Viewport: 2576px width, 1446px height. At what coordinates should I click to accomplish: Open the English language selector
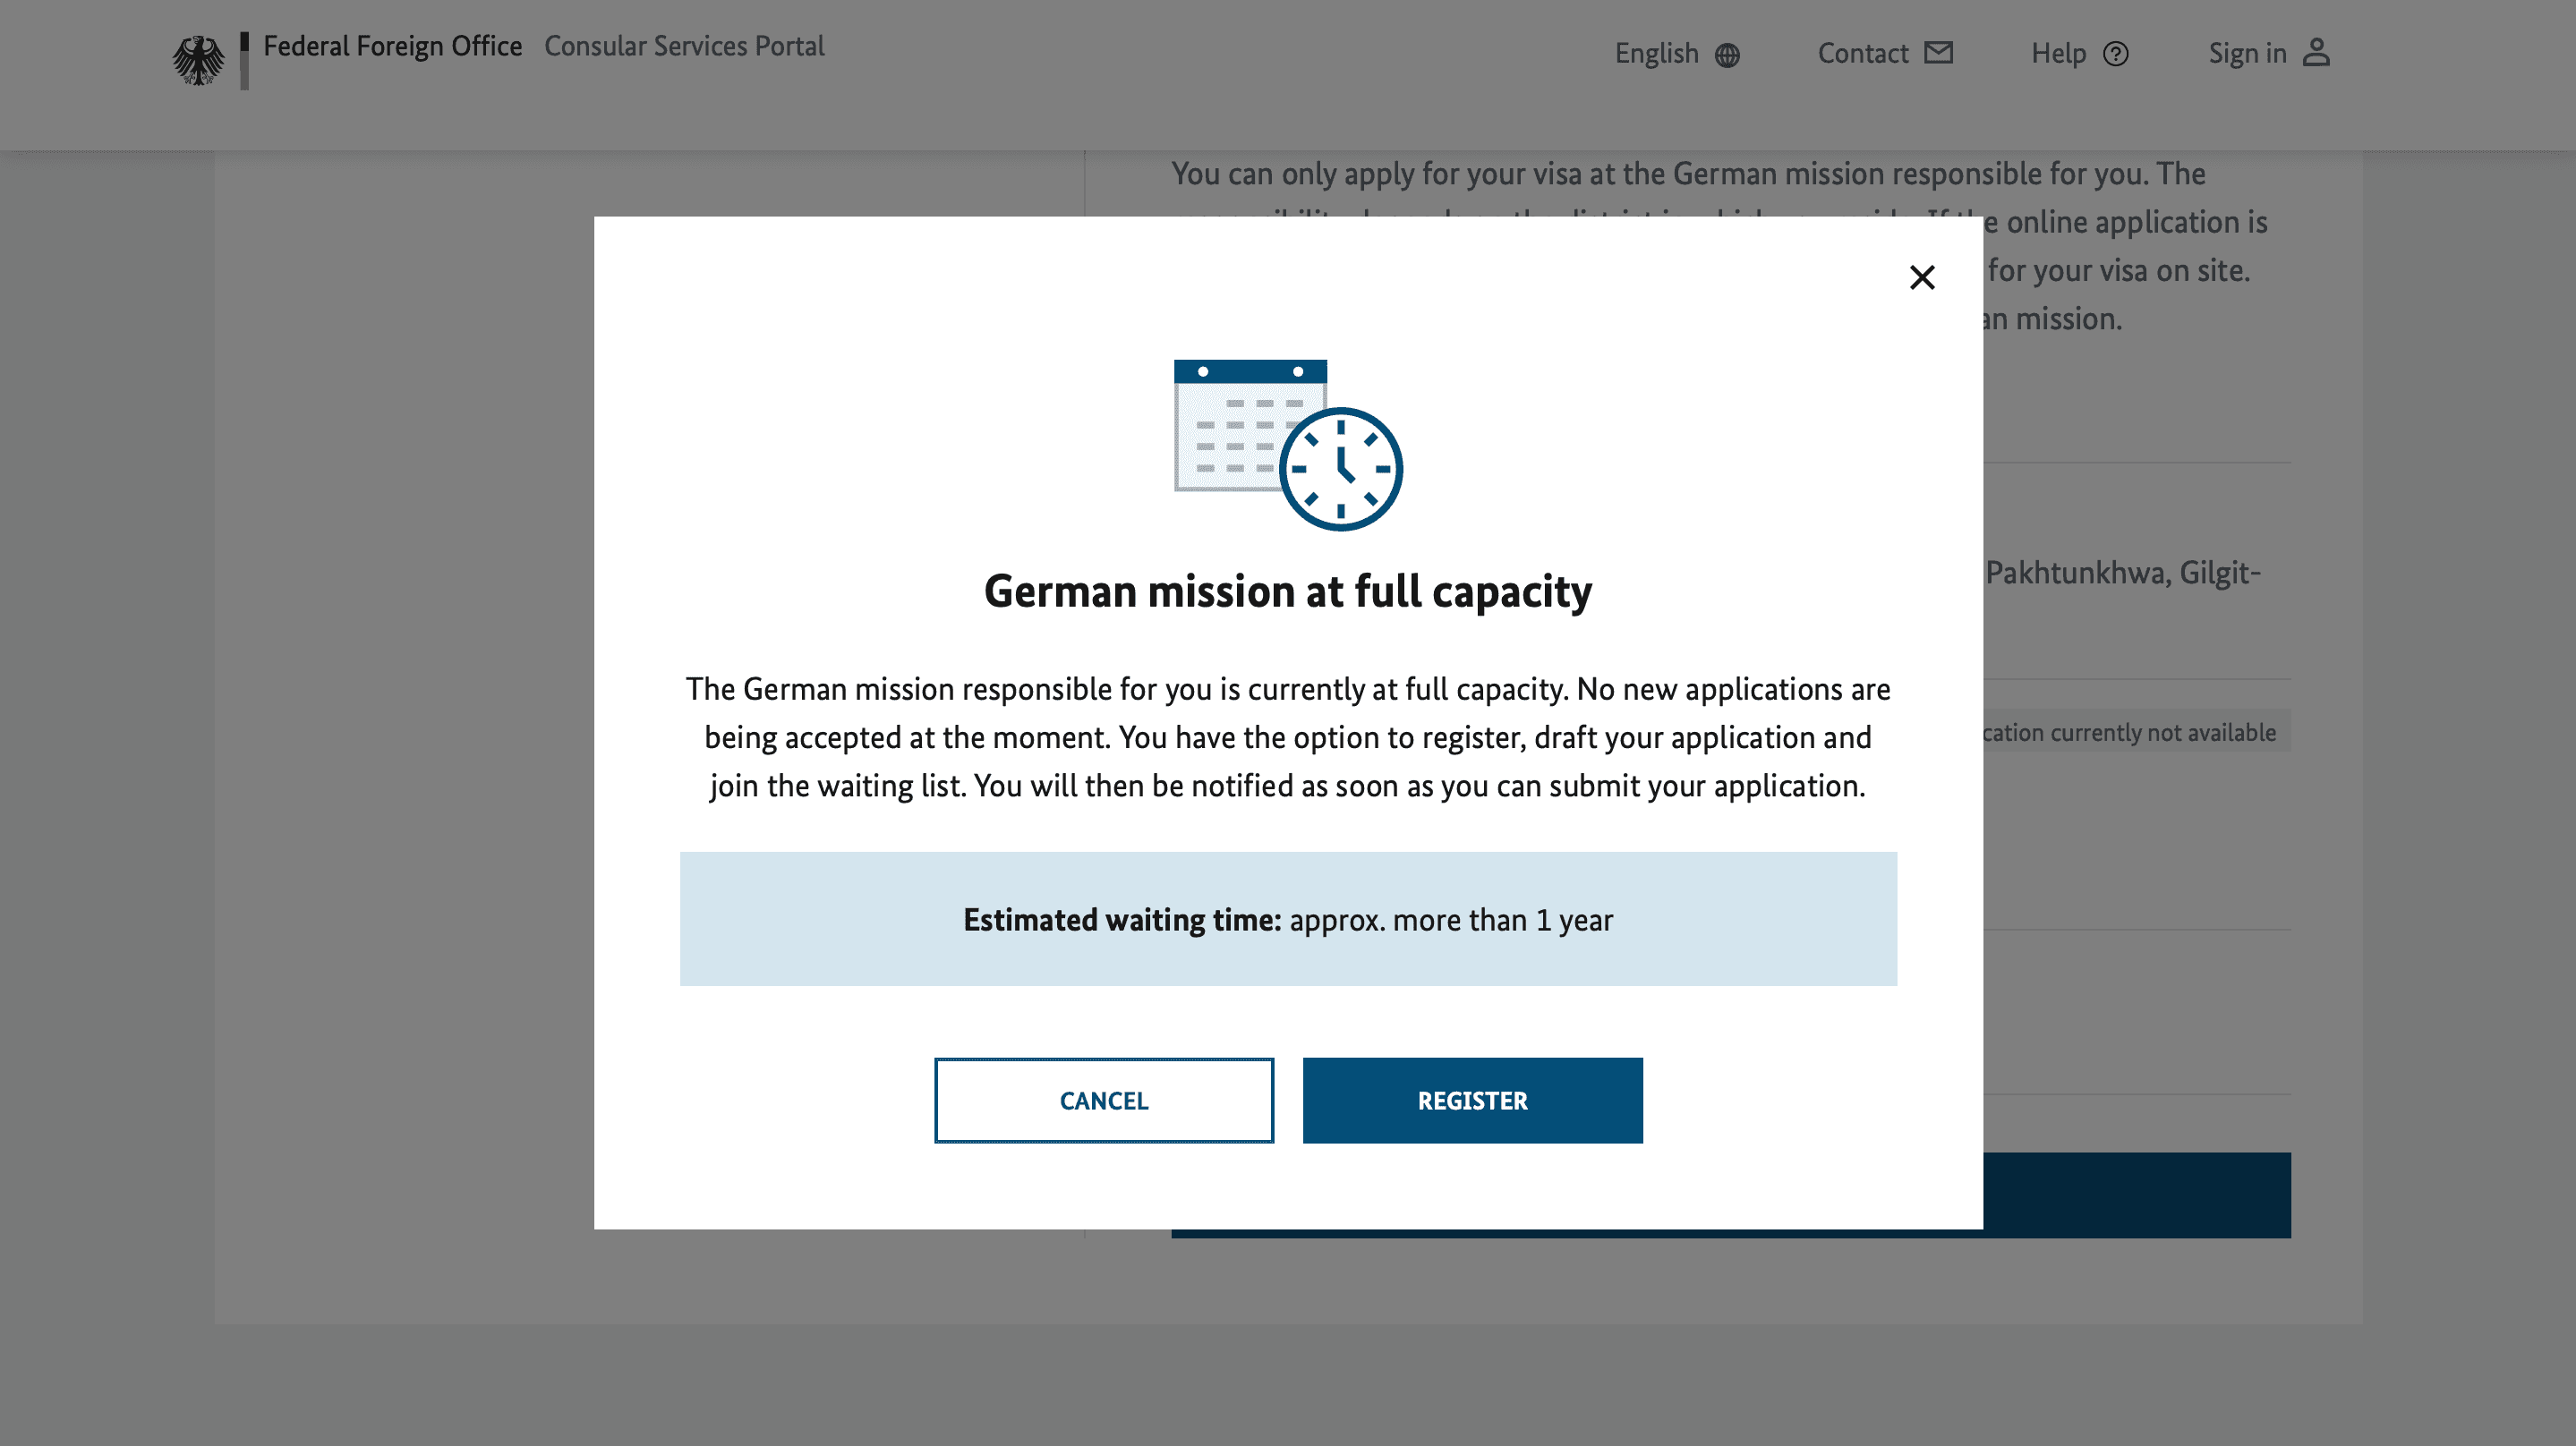click(1677, 53)
